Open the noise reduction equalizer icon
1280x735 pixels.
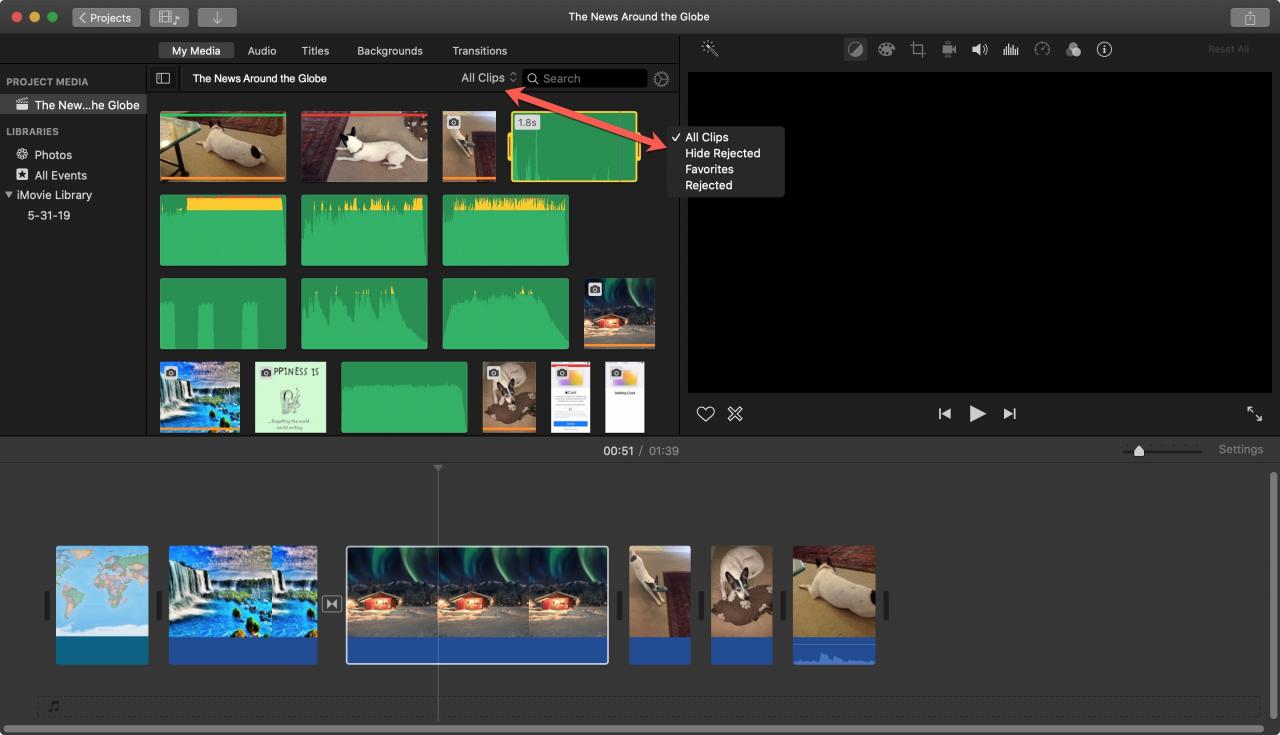(x=1011, y=49)
